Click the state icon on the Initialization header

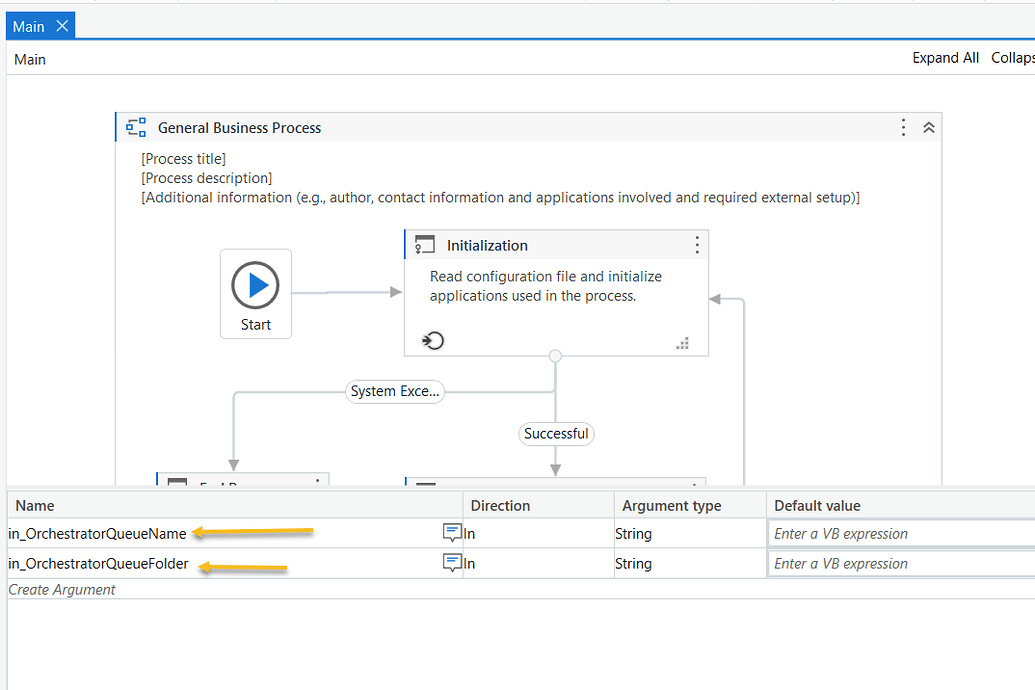coord(425,244)
